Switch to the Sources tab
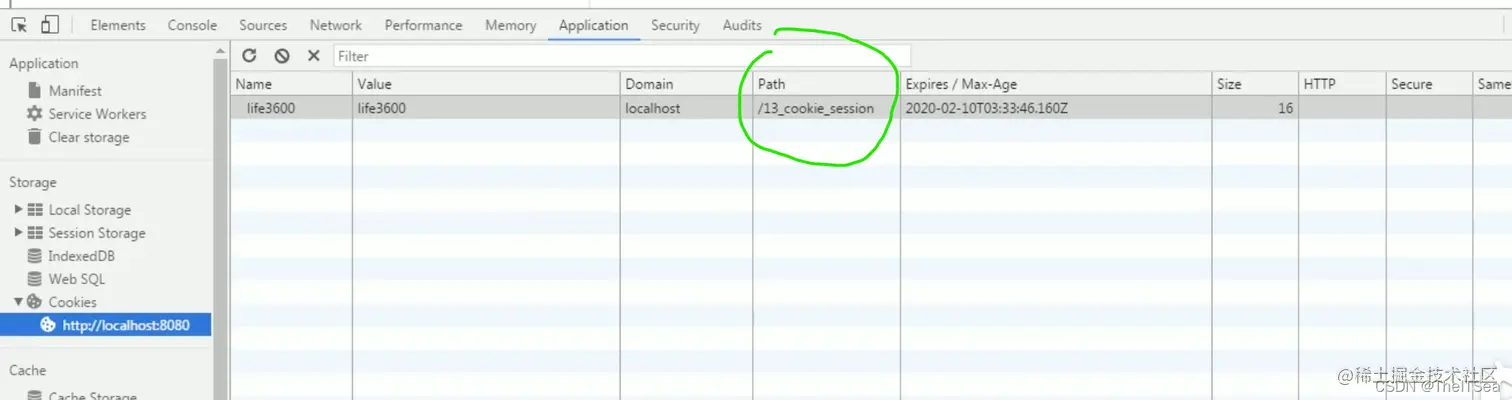 click(x=263, y=25)
